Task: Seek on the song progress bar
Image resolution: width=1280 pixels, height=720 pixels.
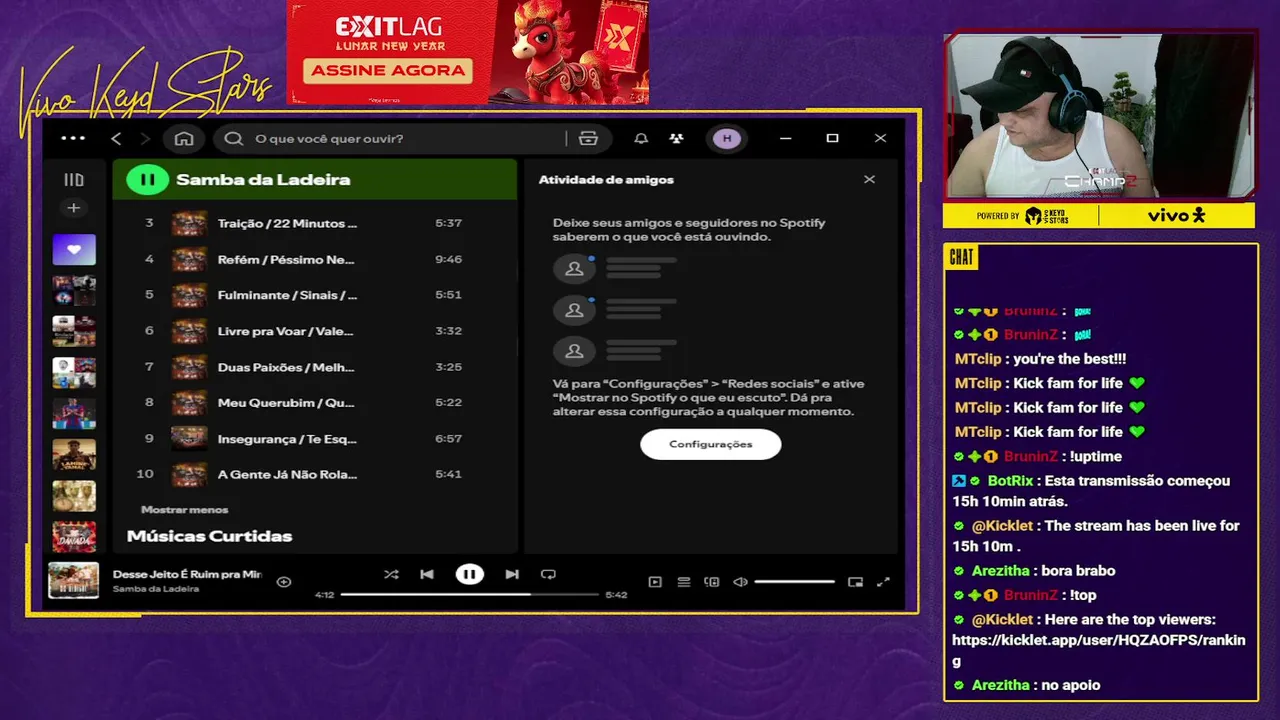Action: click(x=470, y=594)
